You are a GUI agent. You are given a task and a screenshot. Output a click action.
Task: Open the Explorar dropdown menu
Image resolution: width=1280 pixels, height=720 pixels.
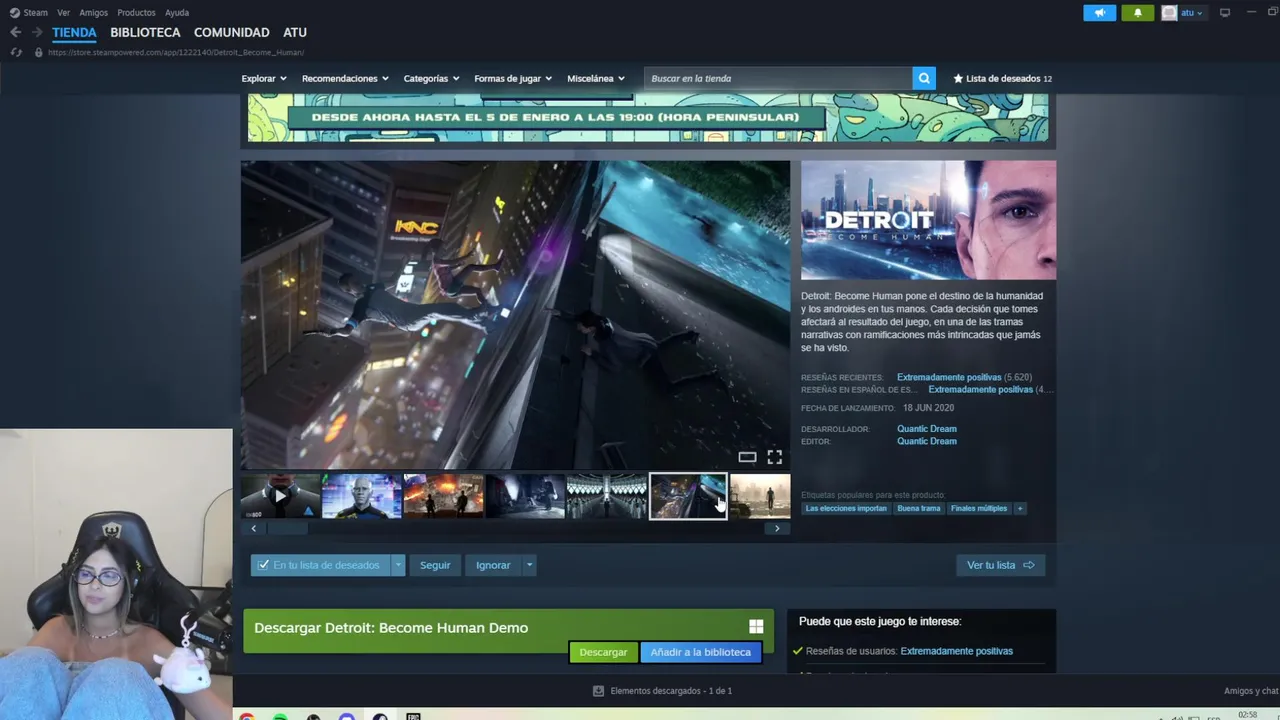[264, 78]
